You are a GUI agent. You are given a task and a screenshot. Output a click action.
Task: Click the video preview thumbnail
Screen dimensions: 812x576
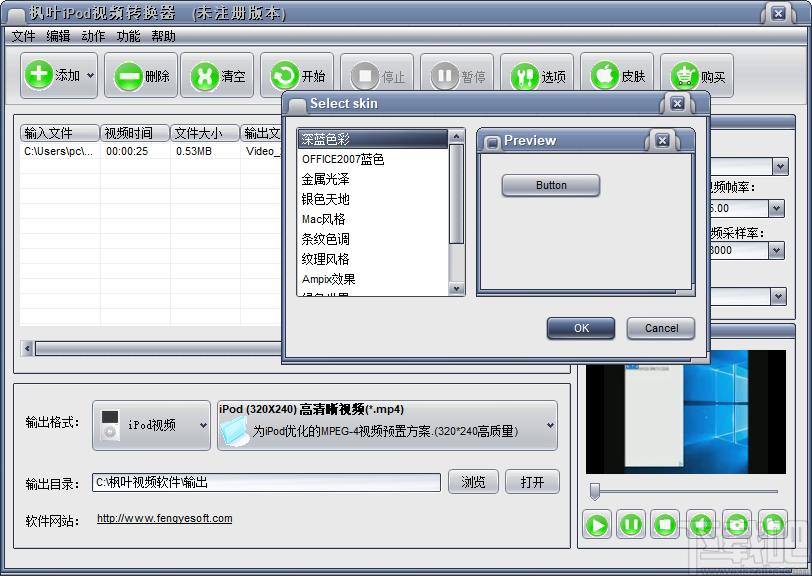[x=686, y=412]
